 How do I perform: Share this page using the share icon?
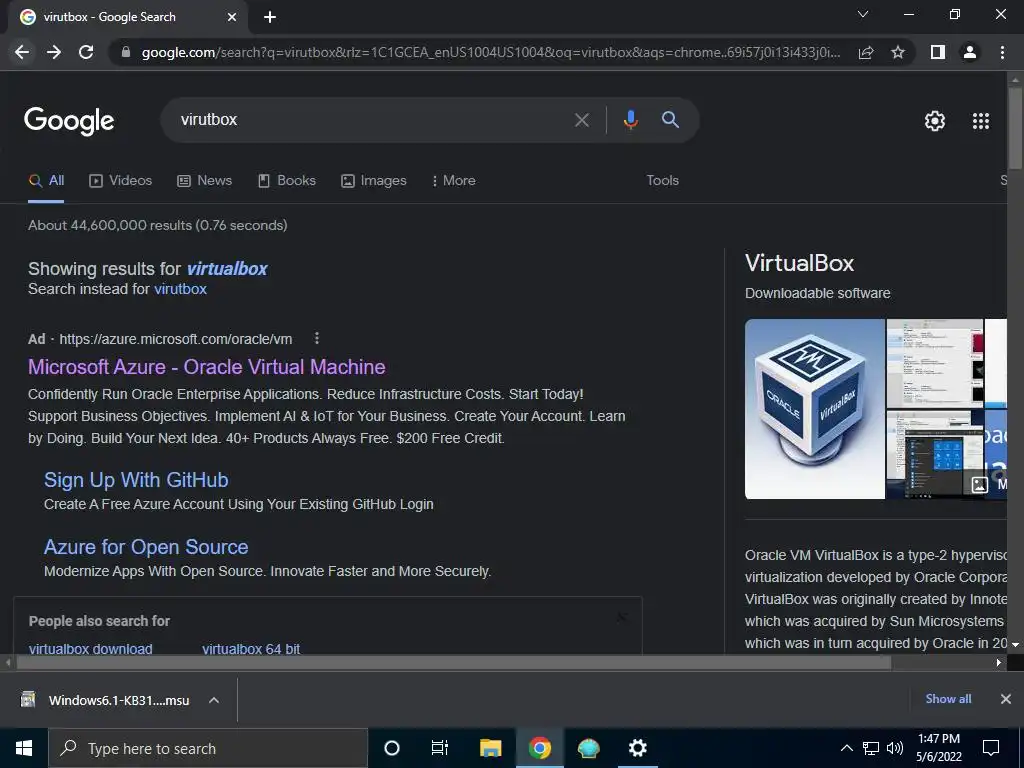click(866, 52)
